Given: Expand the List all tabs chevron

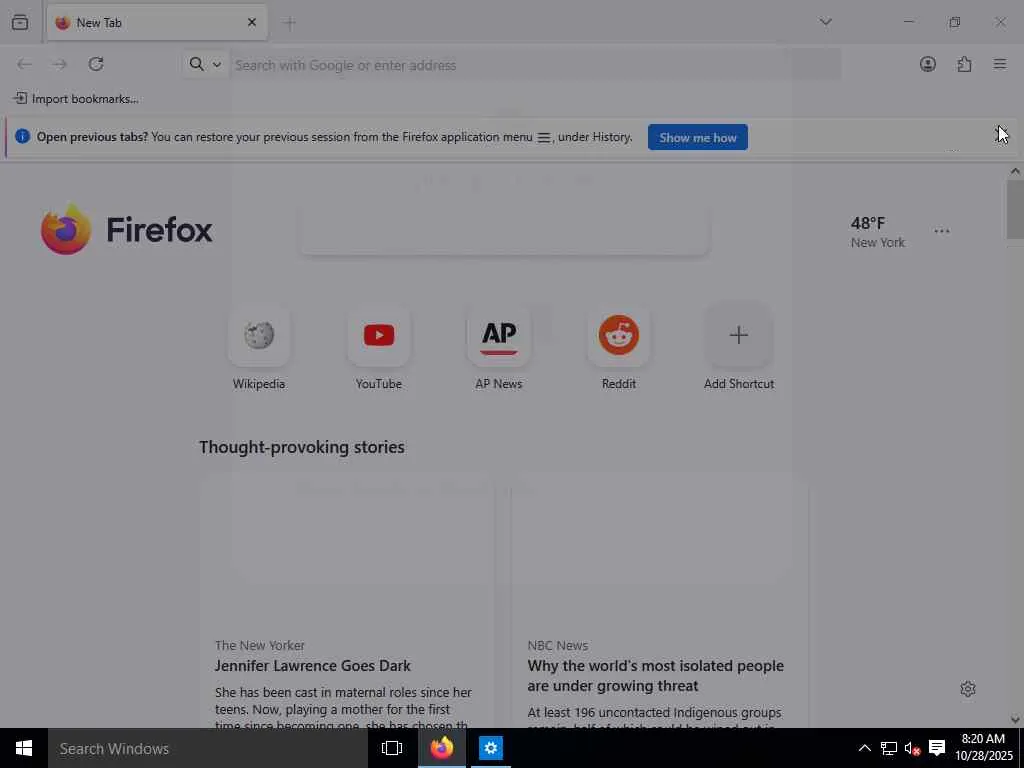Looking at the screenshot, I should coord(825,22).
